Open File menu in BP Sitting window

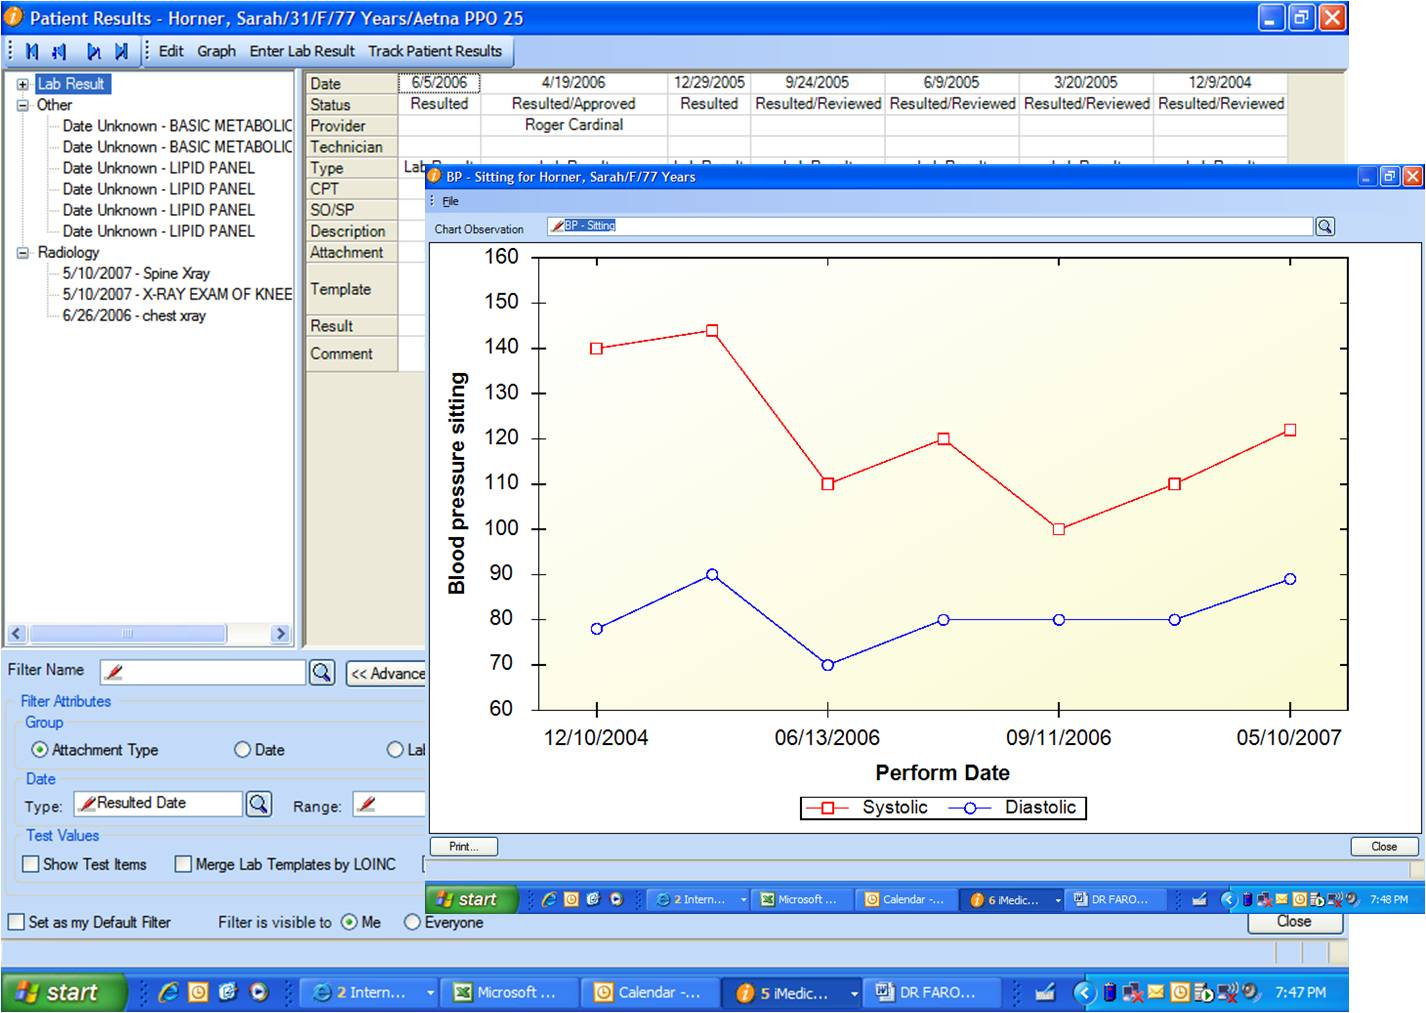click(x=450, y=201)
